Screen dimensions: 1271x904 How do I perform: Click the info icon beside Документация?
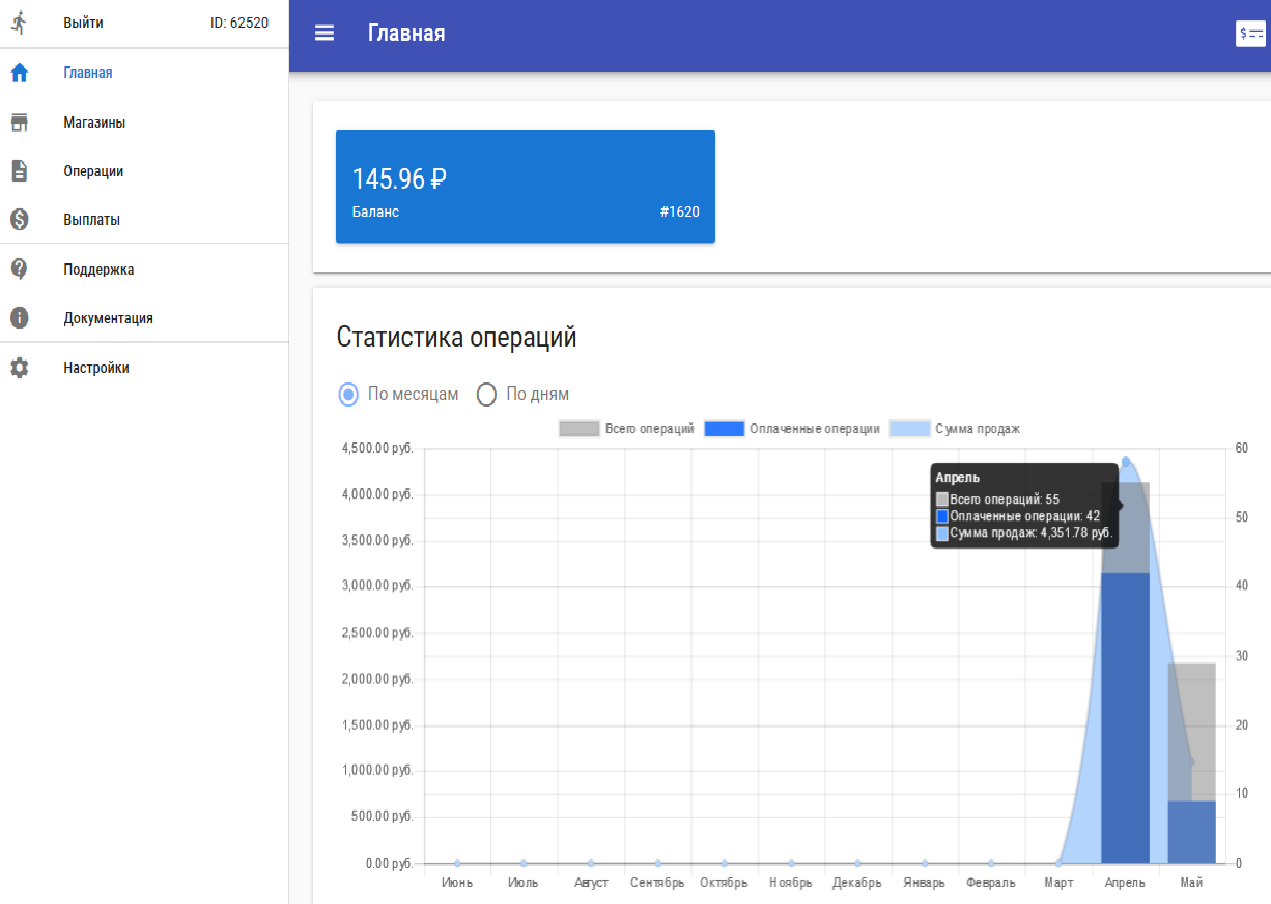[x=19, y=318]
